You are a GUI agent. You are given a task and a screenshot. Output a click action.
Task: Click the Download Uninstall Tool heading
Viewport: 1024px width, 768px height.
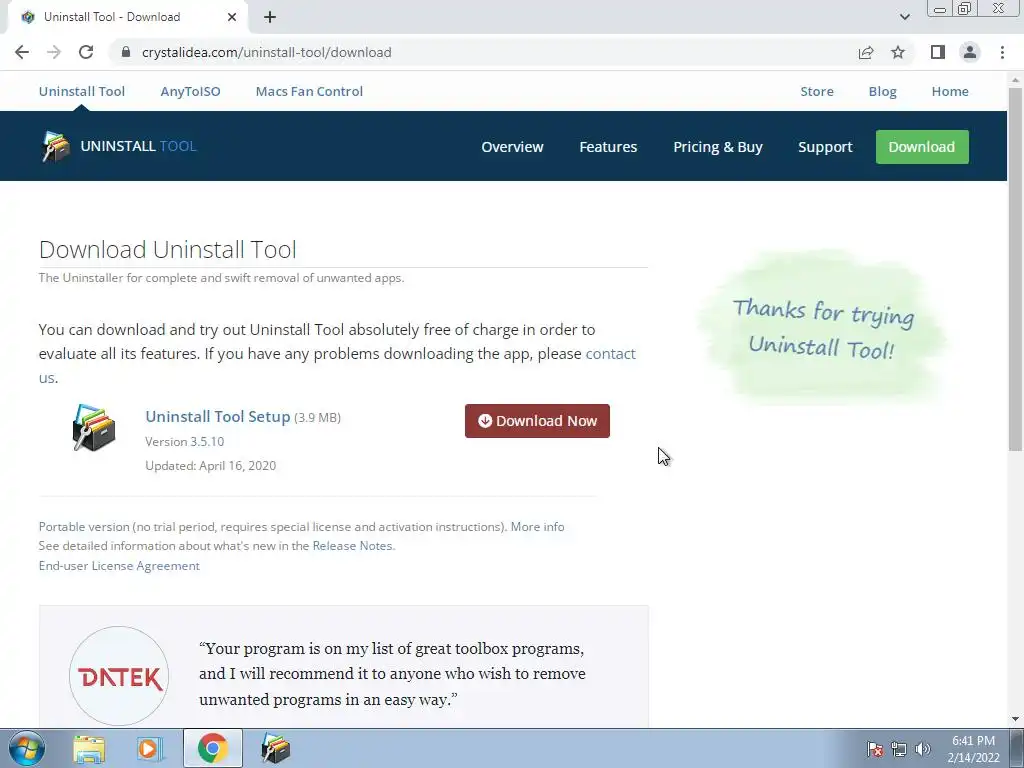coord(168,249)
